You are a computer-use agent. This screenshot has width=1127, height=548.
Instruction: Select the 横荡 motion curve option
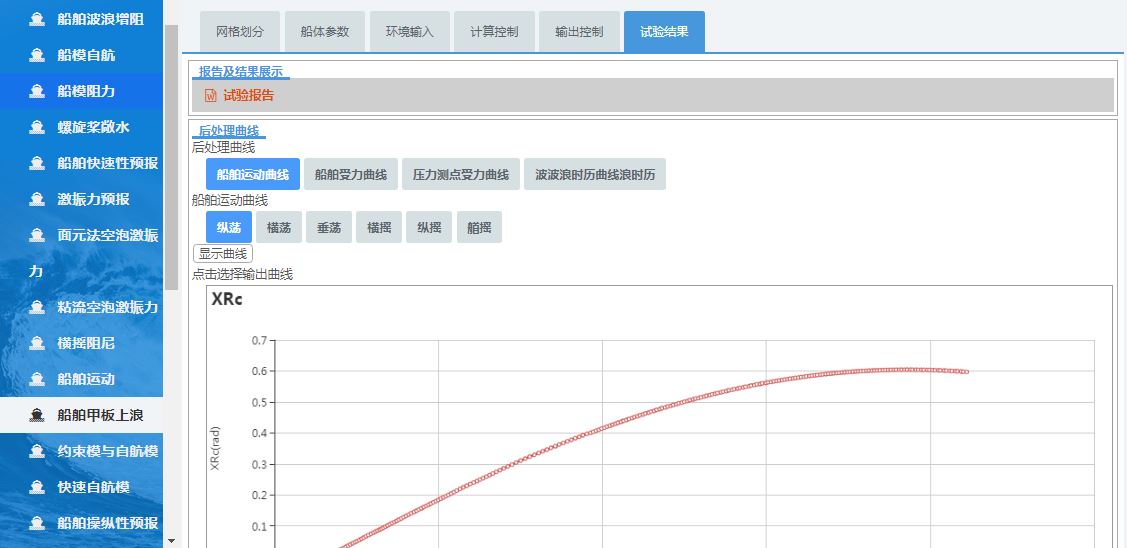pyautogui.click(x=279, y=227)
